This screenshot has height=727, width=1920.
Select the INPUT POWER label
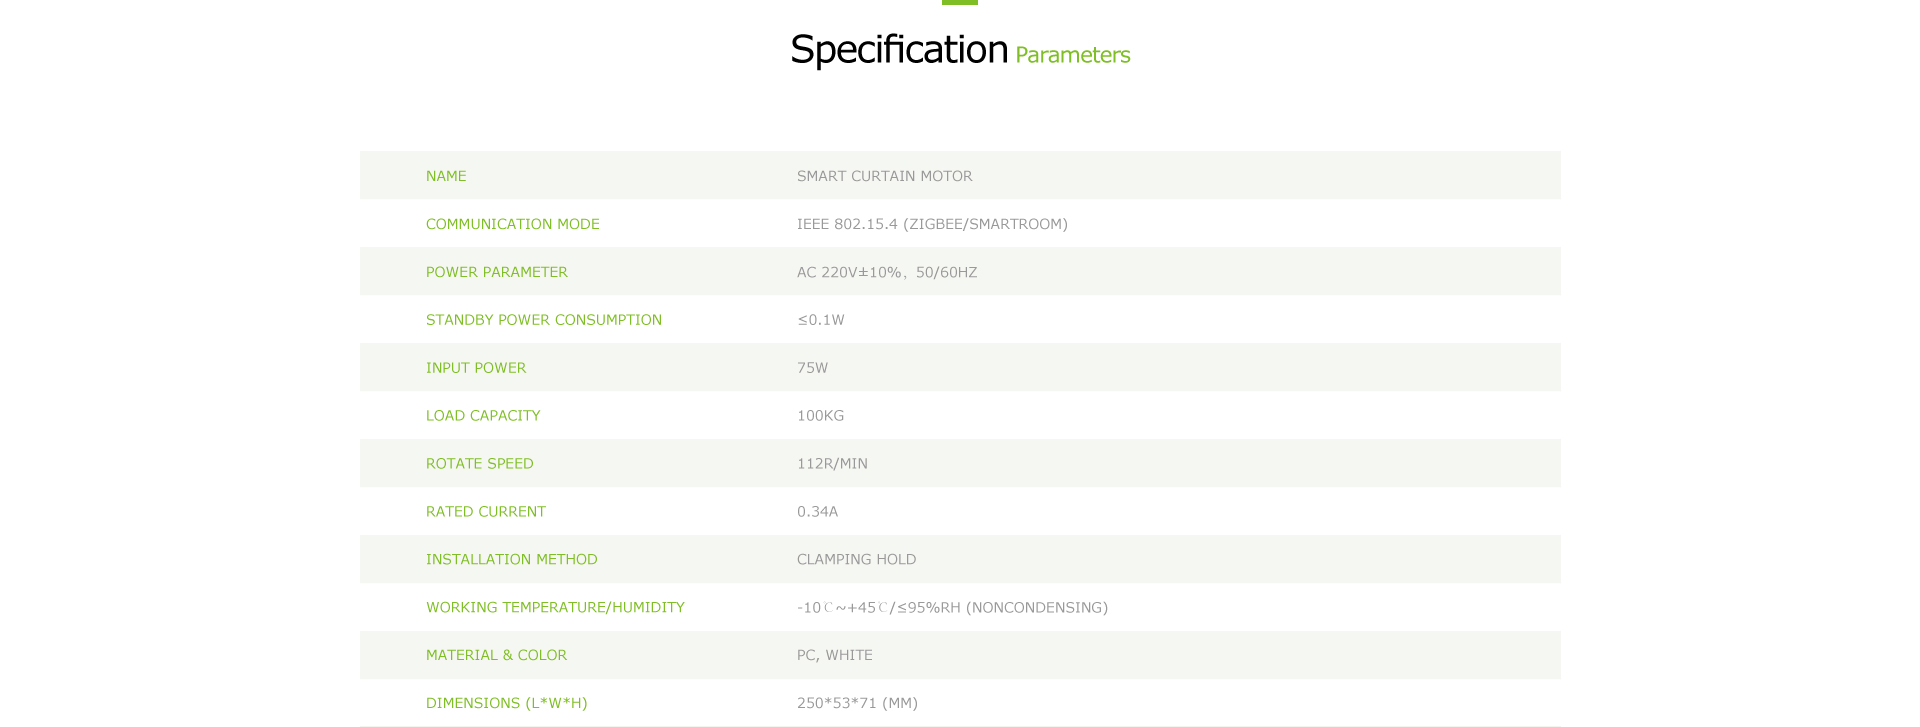coord(476,368)
